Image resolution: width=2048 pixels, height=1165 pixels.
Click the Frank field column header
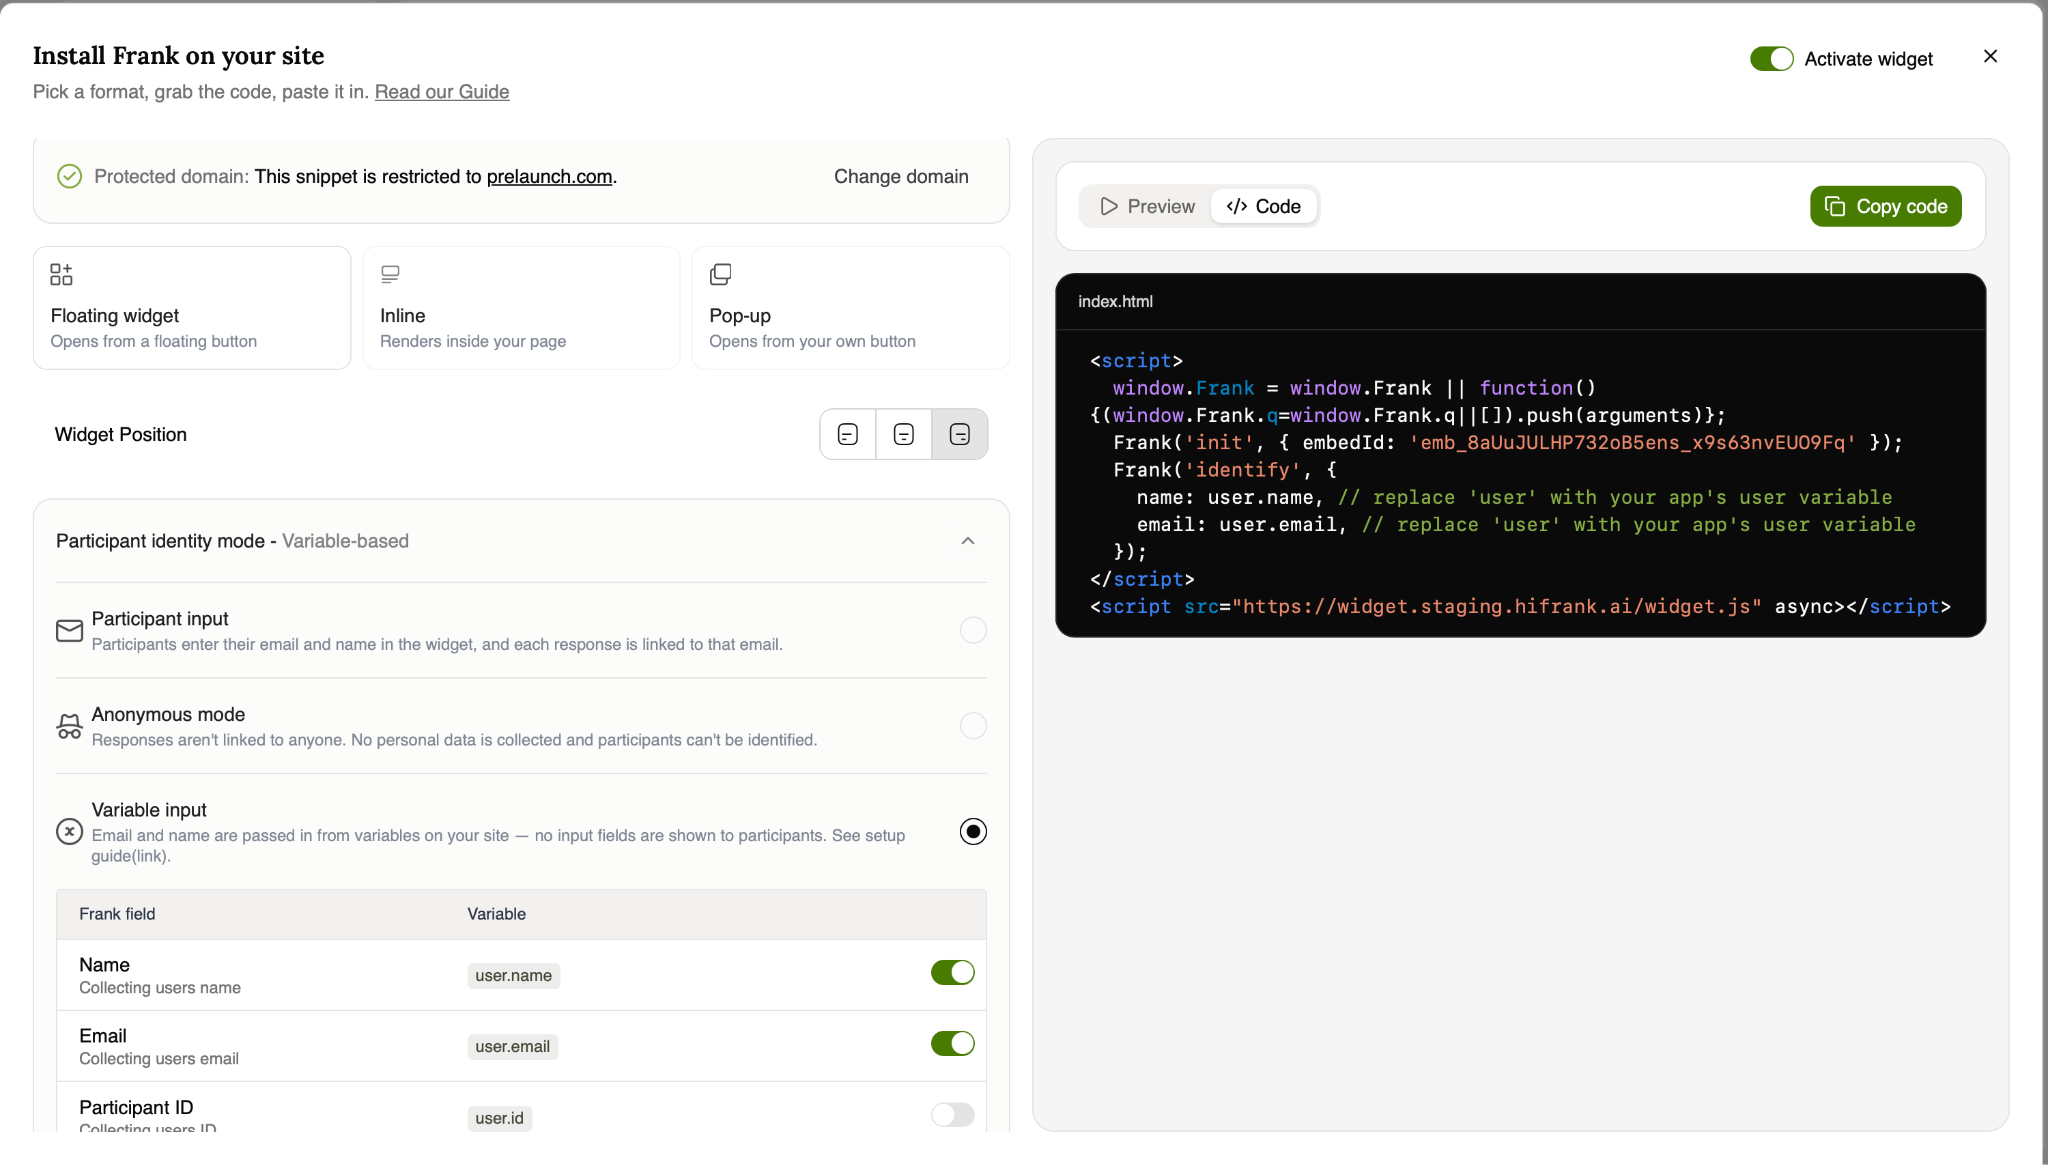[x=117, y=914]
